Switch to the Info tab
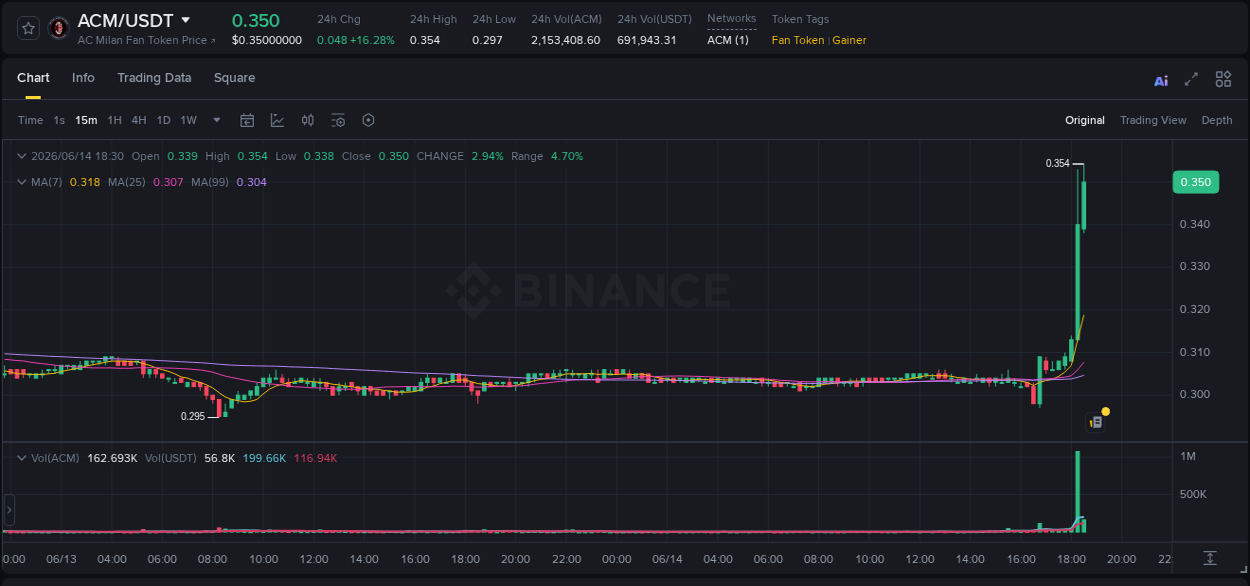The width and height of the screenshot is (1250, 586). click(83, 78)
